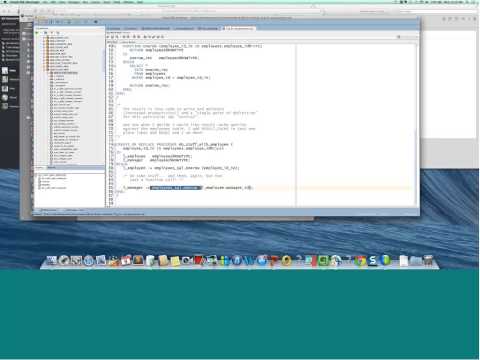
Task: Click the filter icon in Connections panel
Action: [x=52, y=33]
